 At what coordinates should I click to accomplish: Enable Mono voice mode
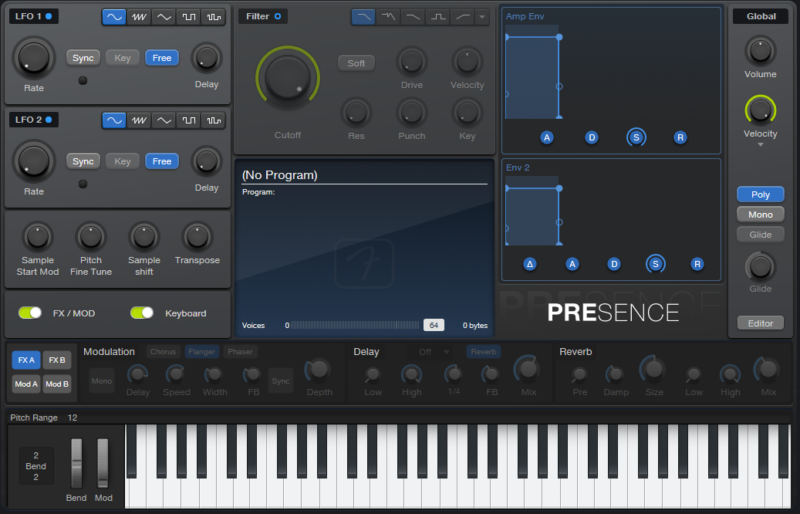[x=760, y=214]
